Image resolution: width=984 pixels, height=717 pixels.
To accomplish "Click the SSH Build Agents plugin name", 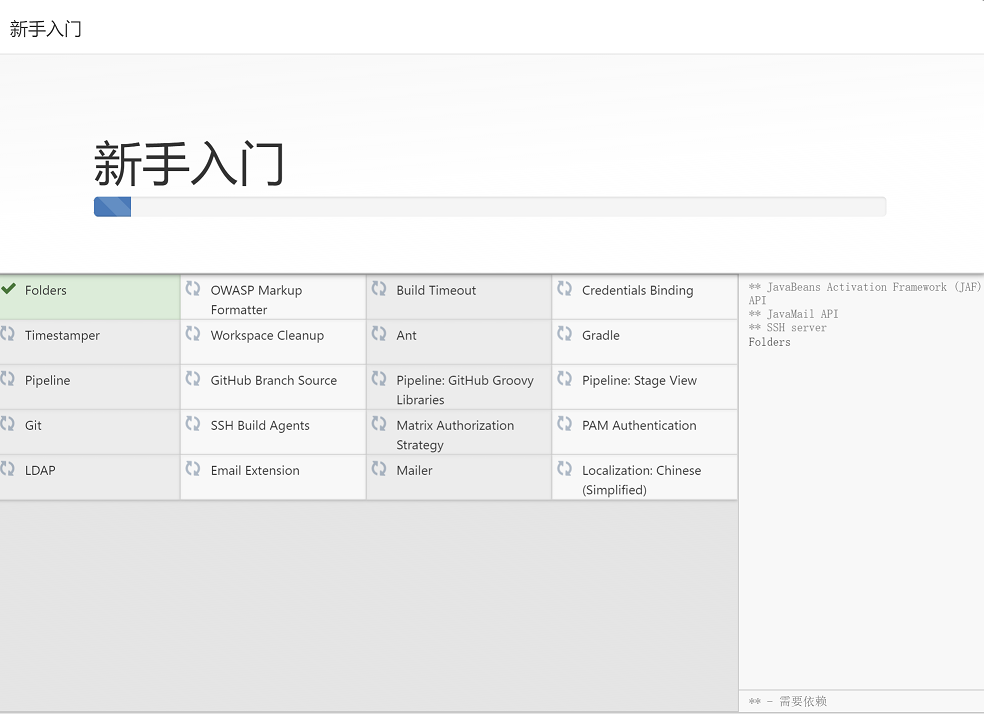I will (260, 426).
